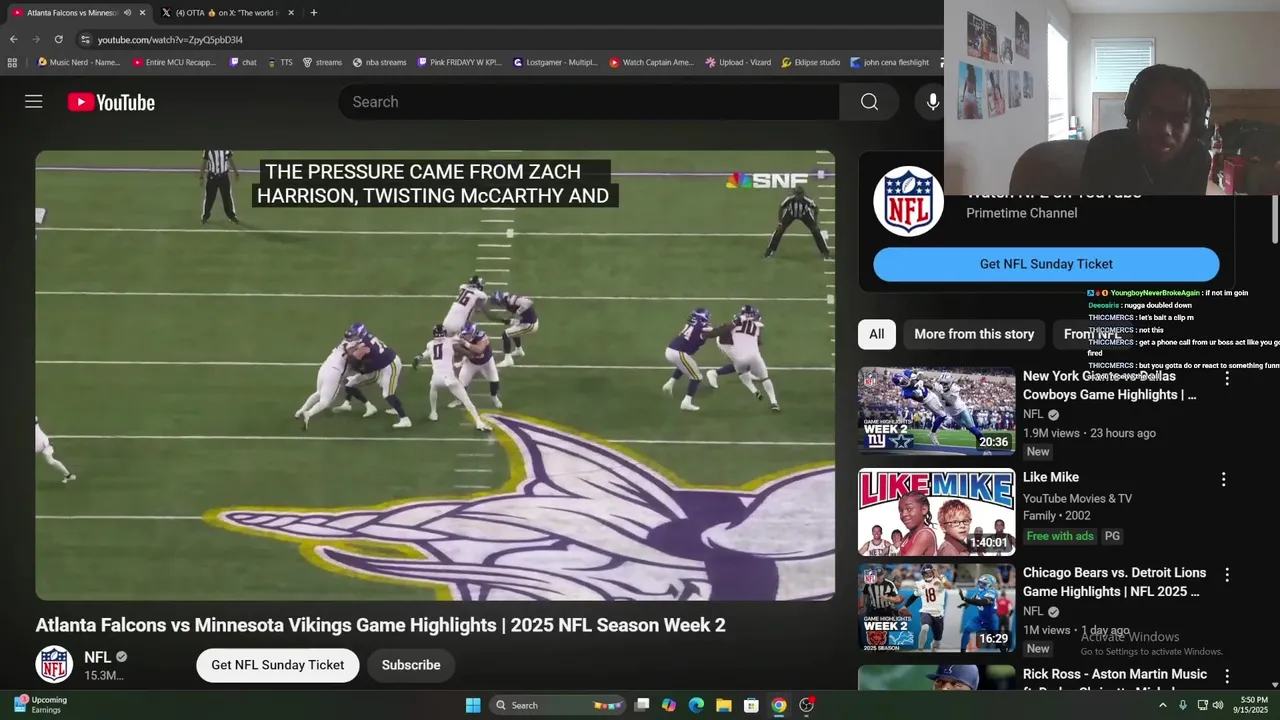Select the All filter chip
The width and height of the screenshot is (1280, 720).
tap(877, 334)
